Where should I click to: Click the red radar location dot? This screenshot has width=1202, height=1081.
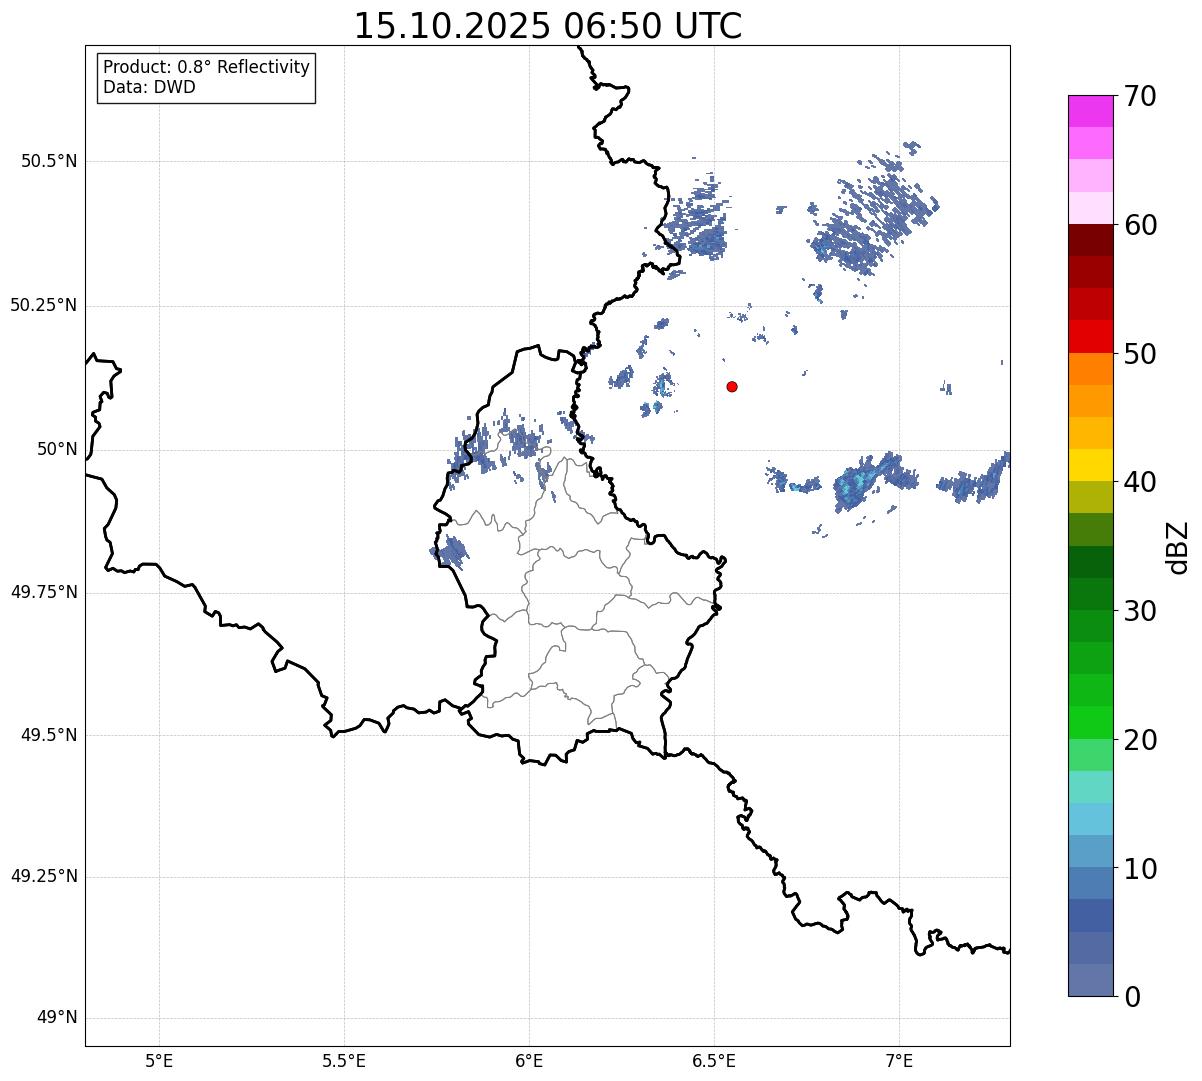coord(732,386)
